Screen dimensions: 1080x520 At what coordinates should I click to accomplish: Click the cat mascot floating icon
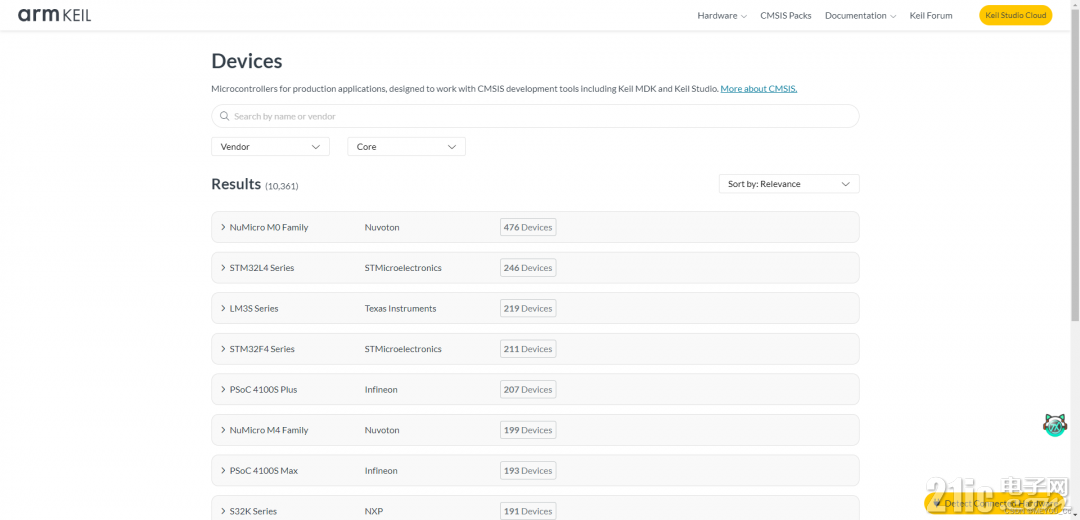click(1055, 424)
